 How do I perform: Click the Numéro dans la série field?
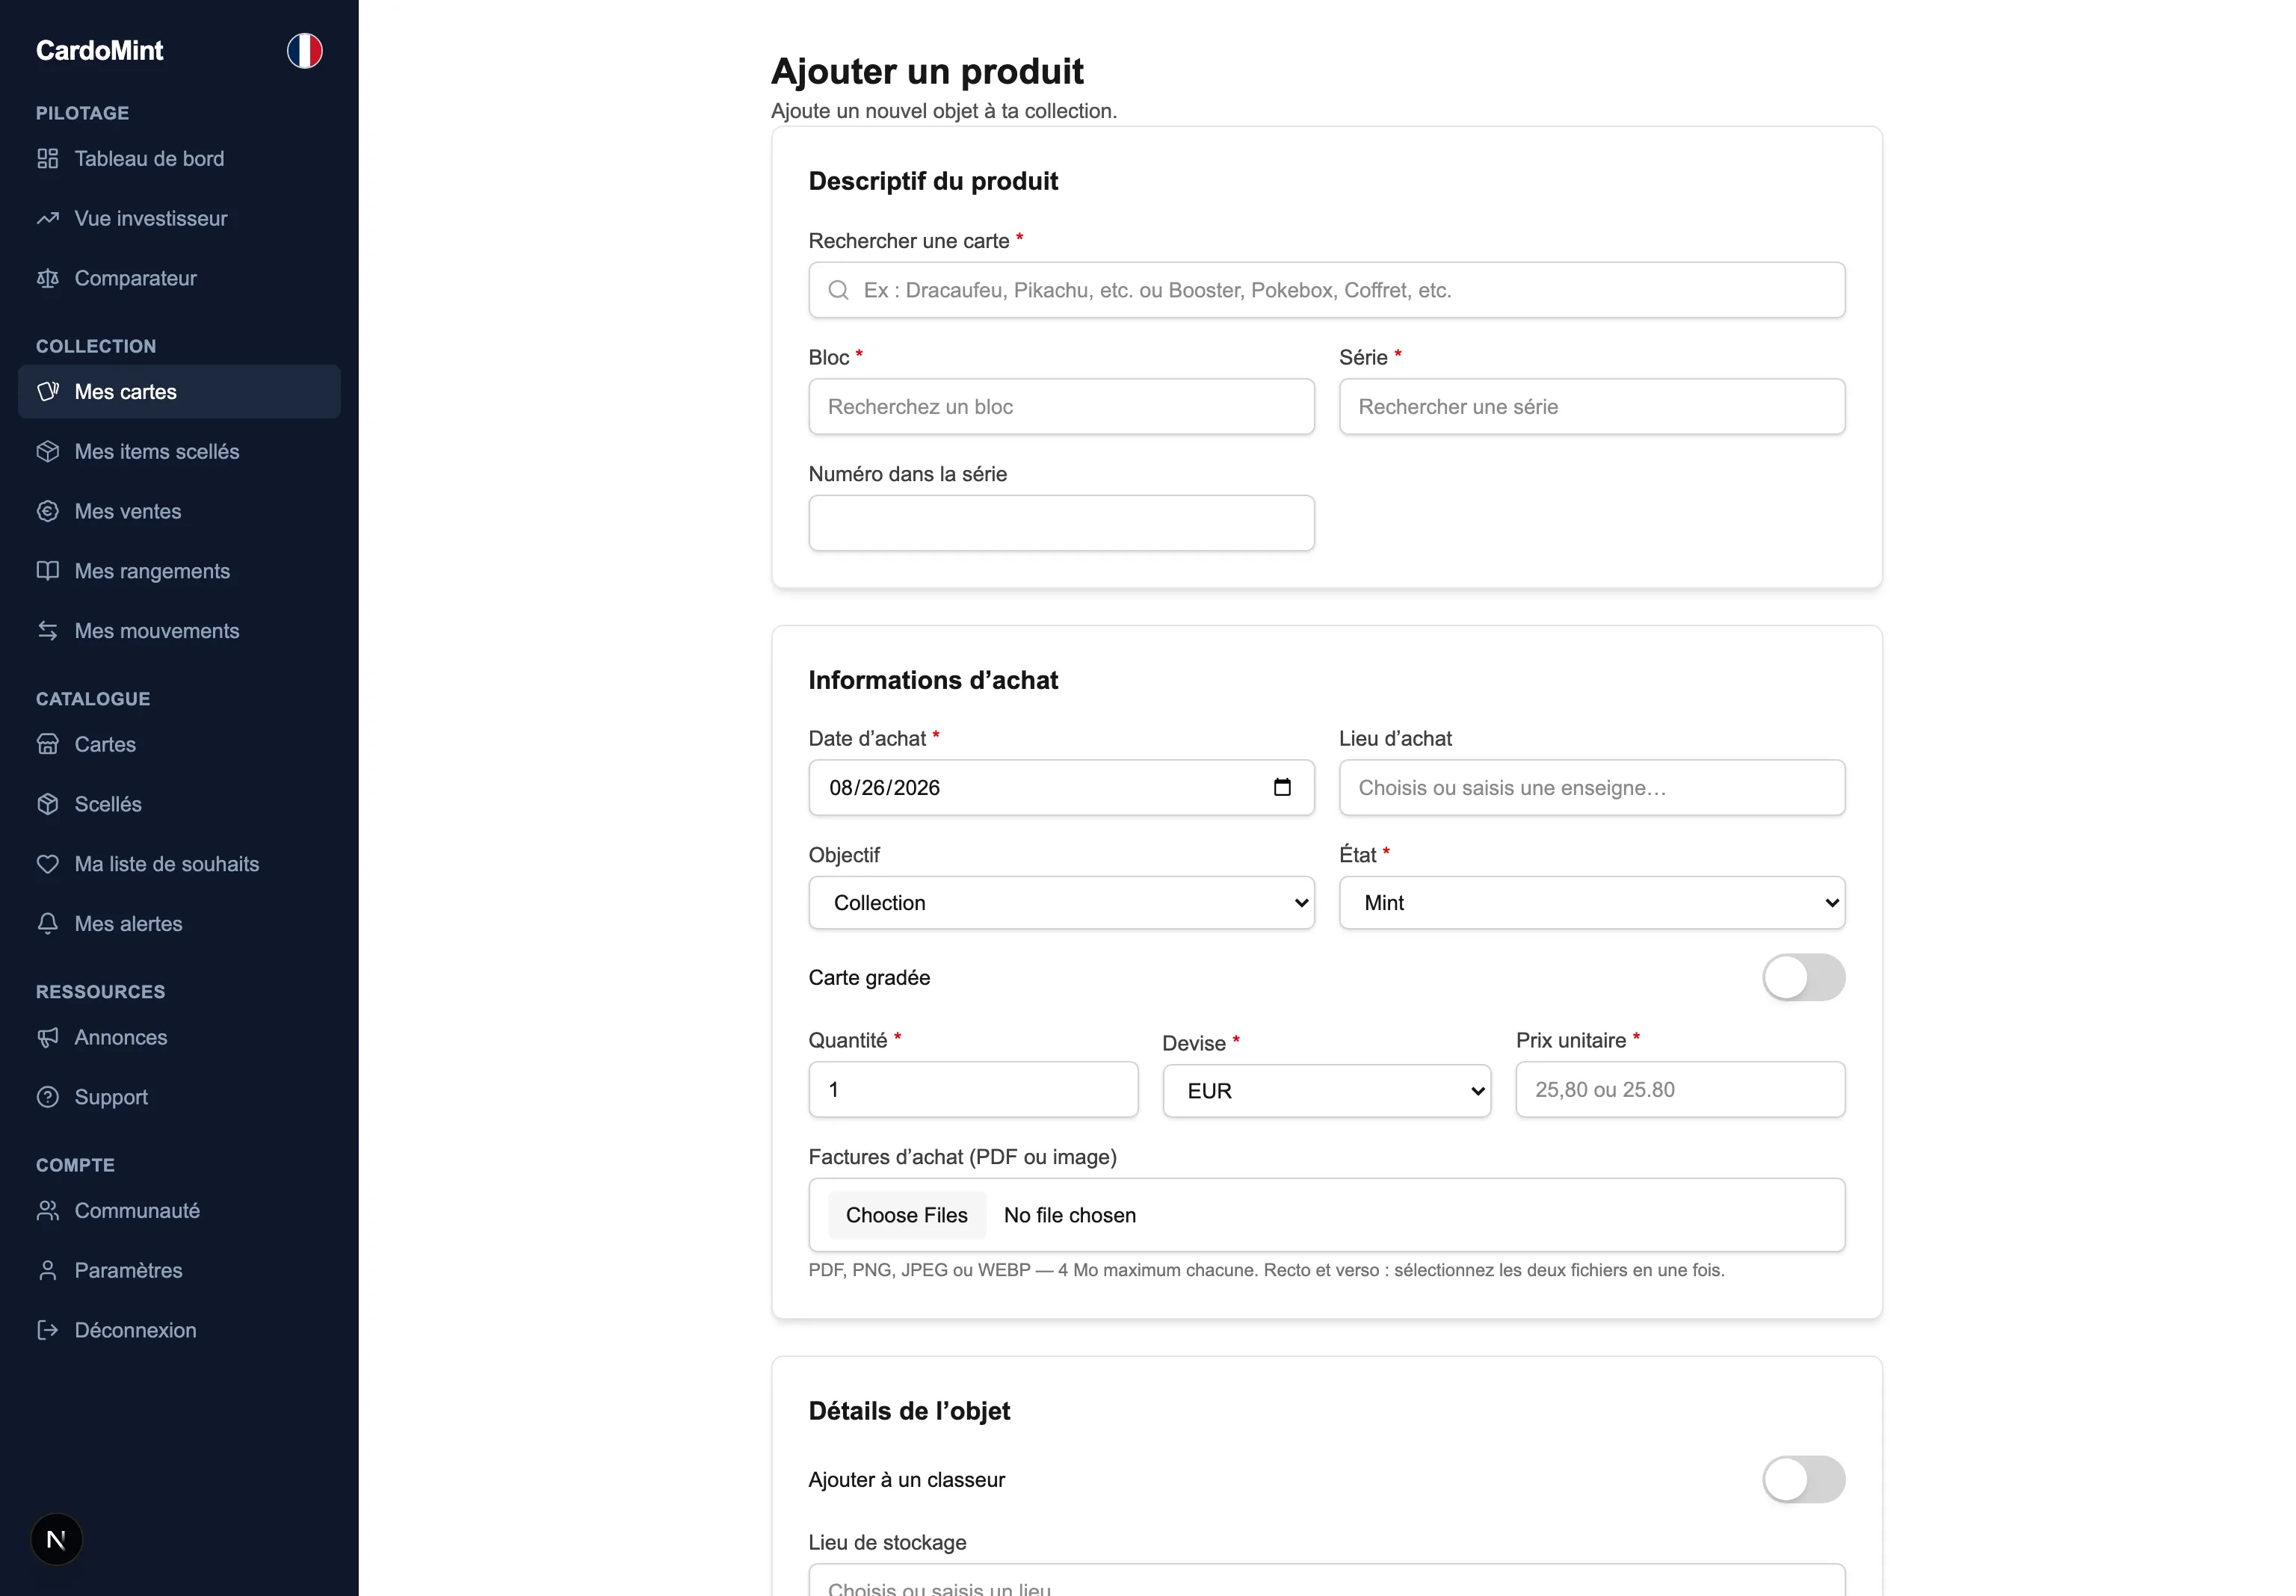coord(1061,523)
